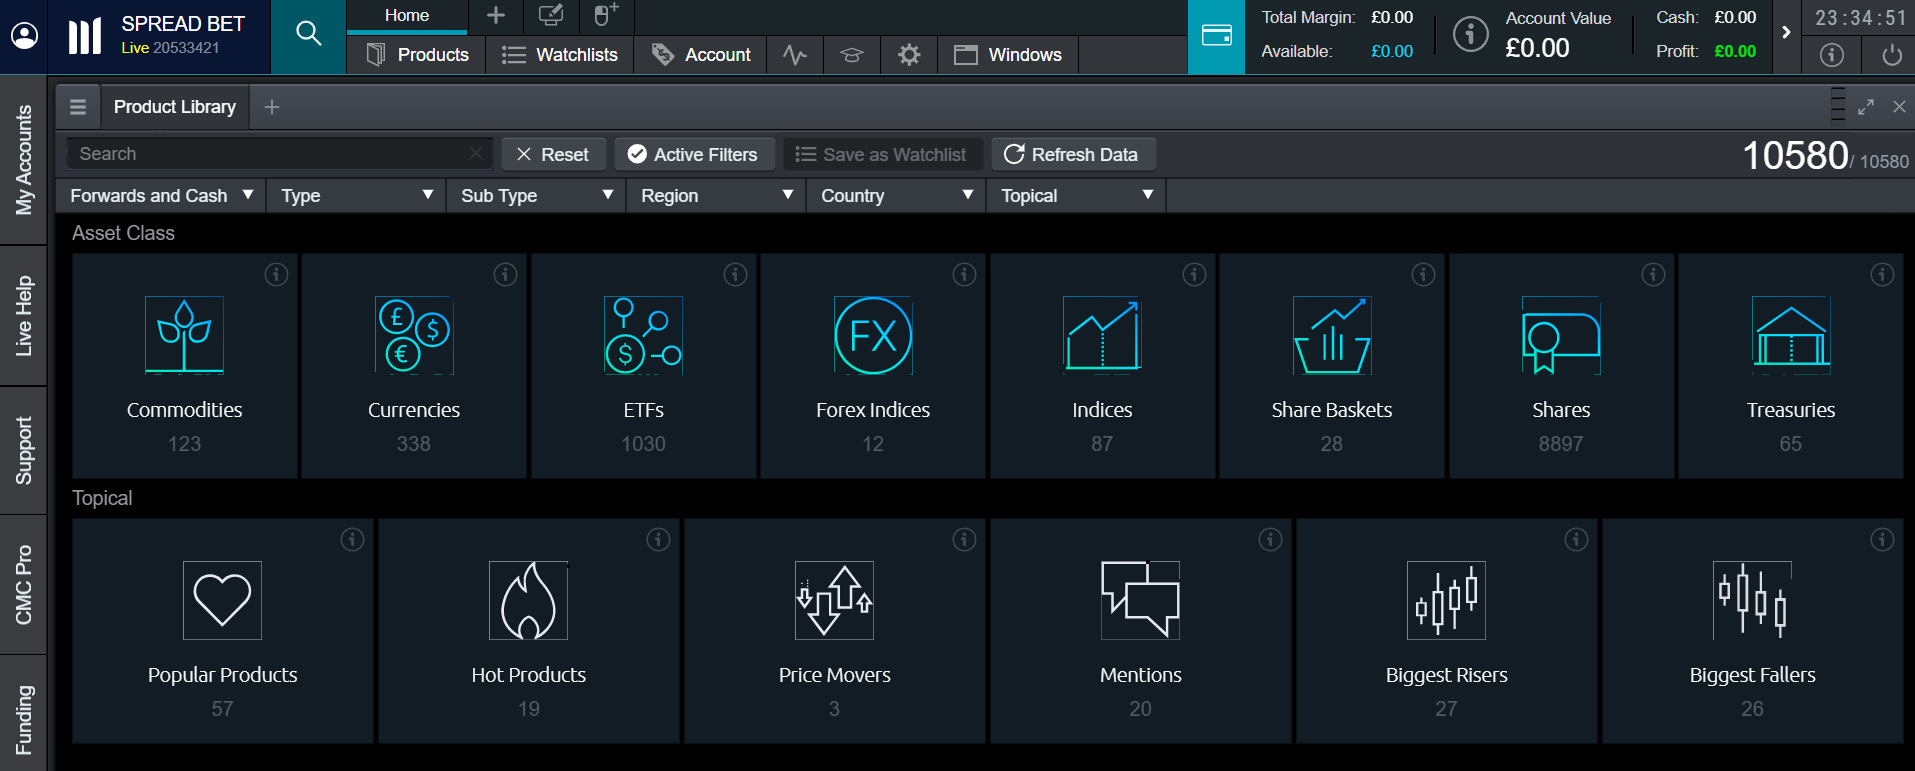Open the Hot Products topical tile

click(529, 631)
